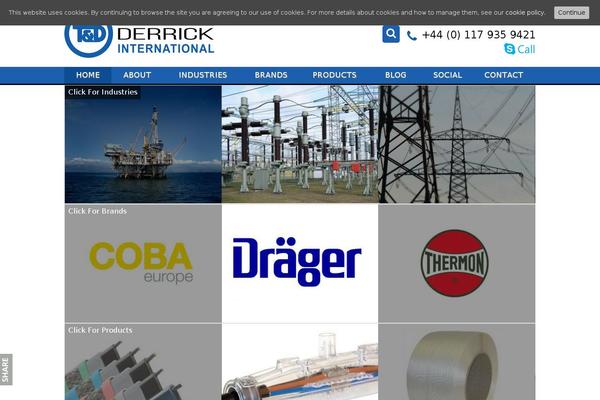Click the cable cleats product image
600x400 pixels.
tap(143, 362)
